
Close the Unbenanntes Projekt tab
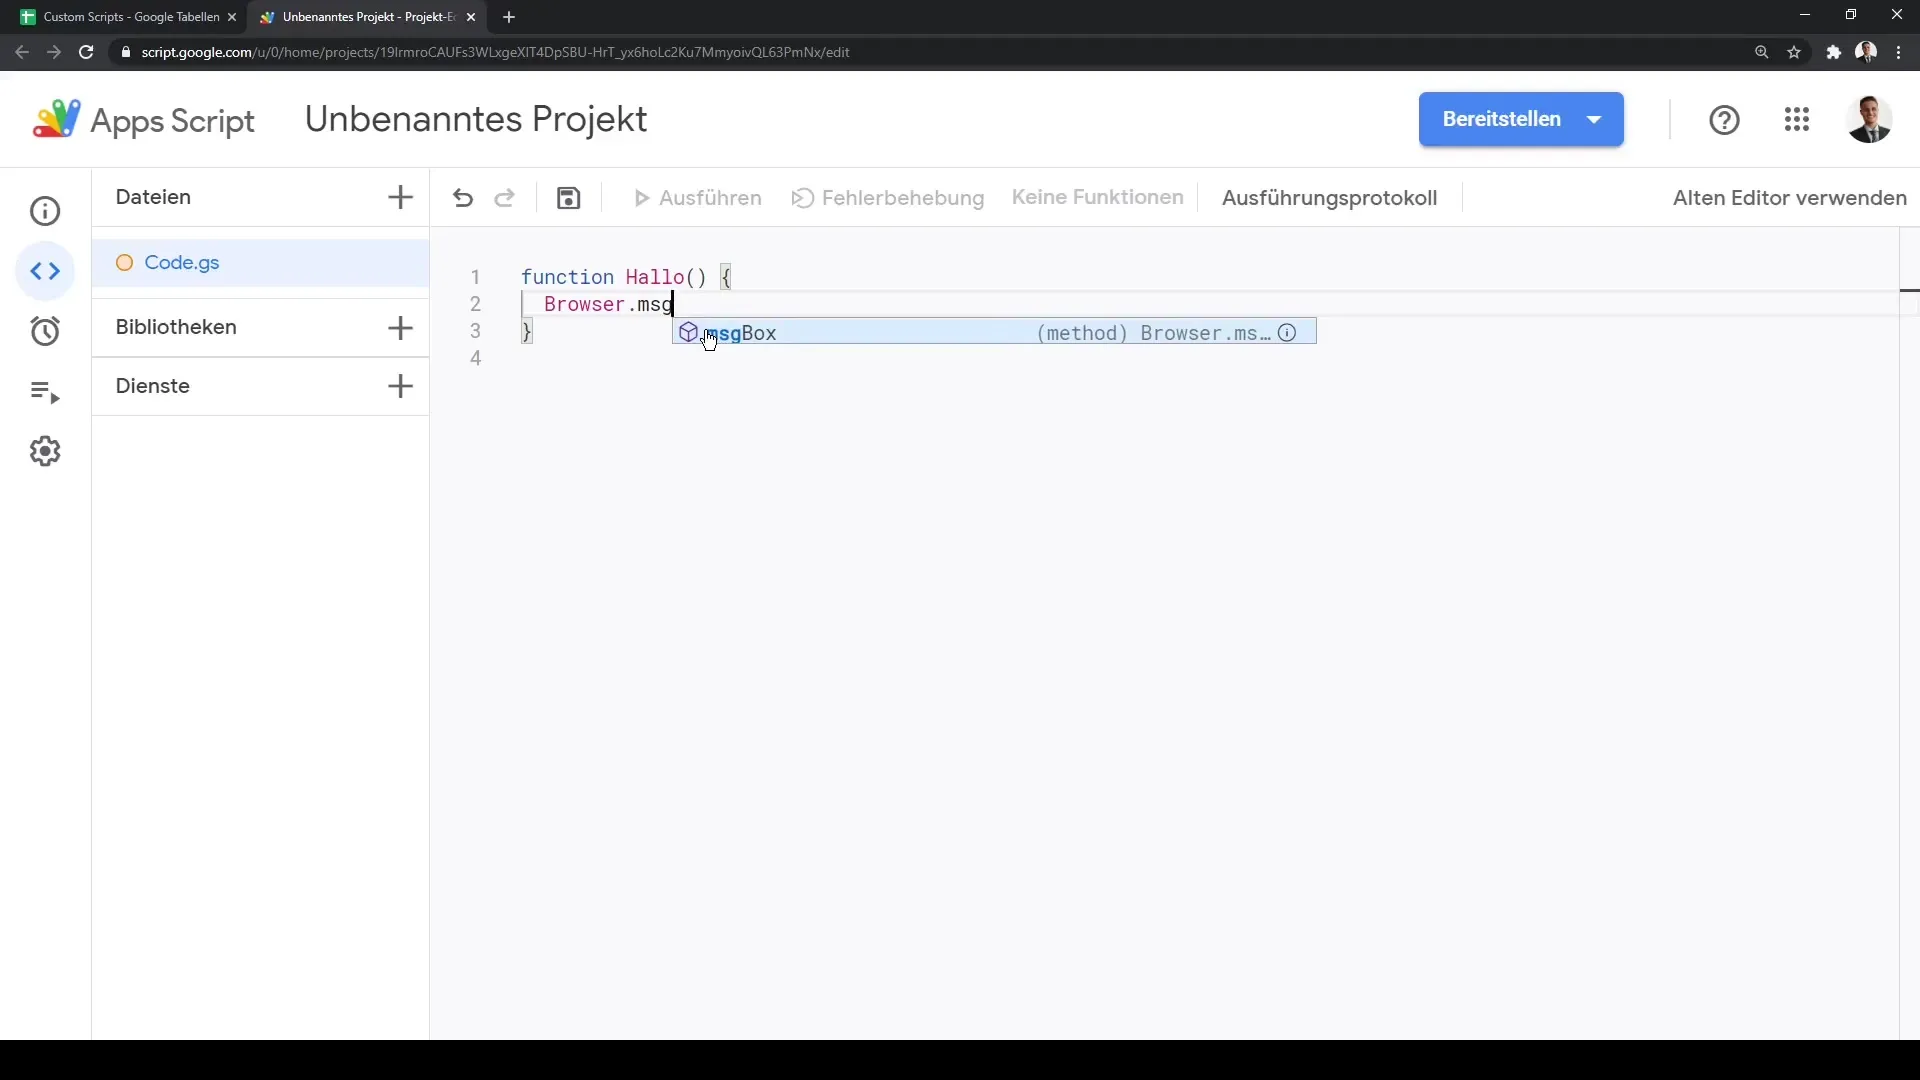click(471, 17)
